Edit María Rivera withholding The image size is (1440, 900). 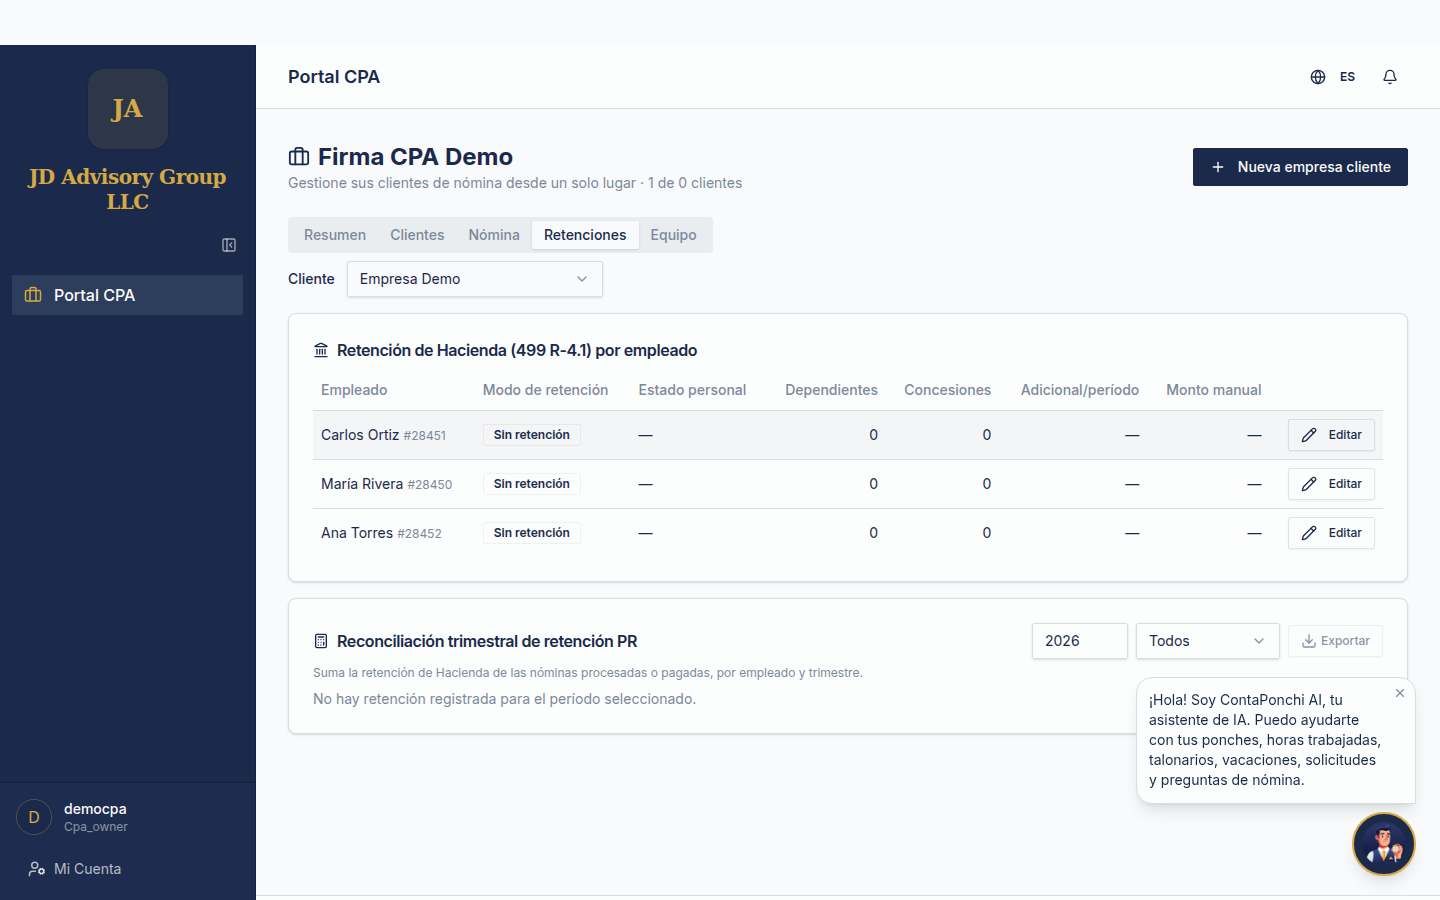[x=1331, y=484]
